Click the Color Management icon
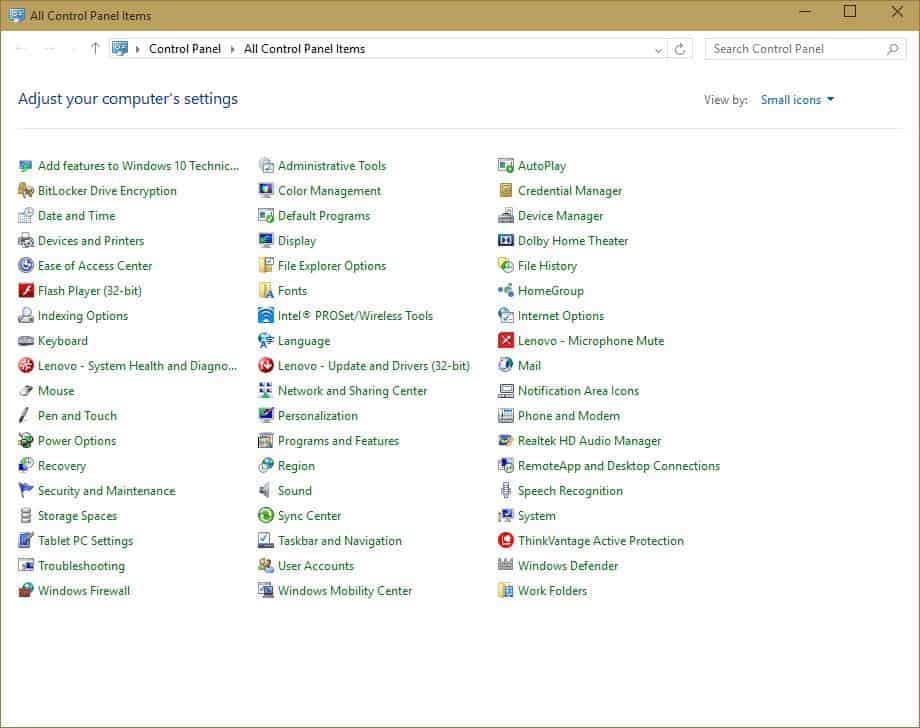This screenshot has height=728, width=920. pos(266,191)
